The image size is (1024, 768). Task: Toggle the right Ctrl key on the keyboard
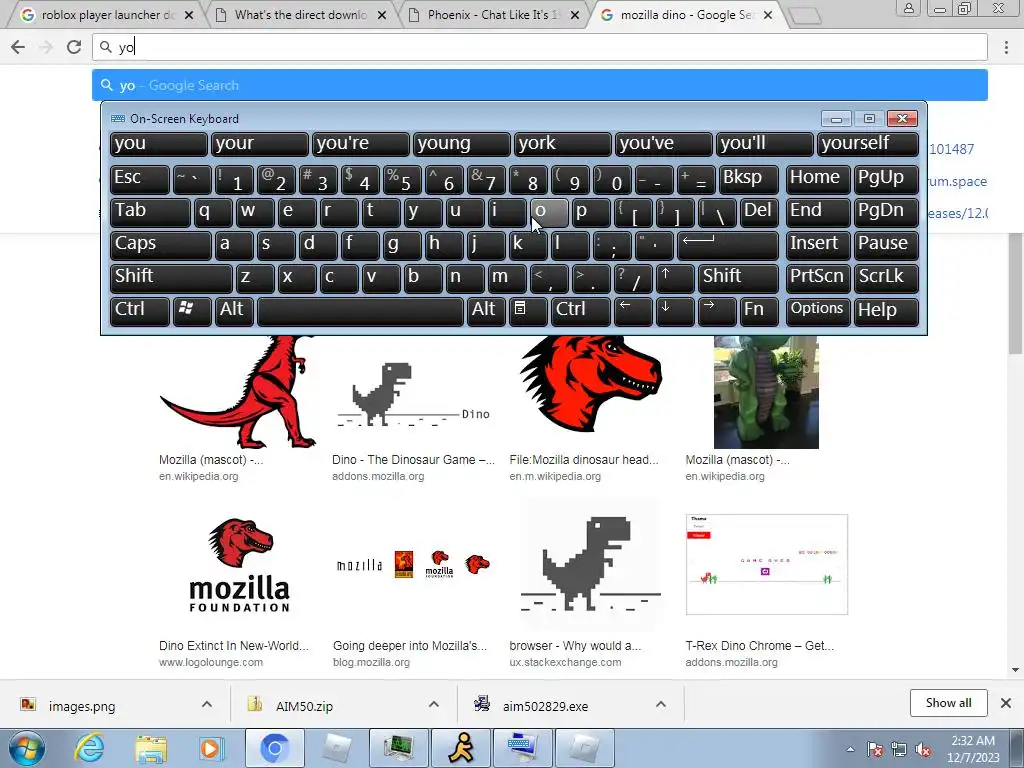(x=581, y=311)
